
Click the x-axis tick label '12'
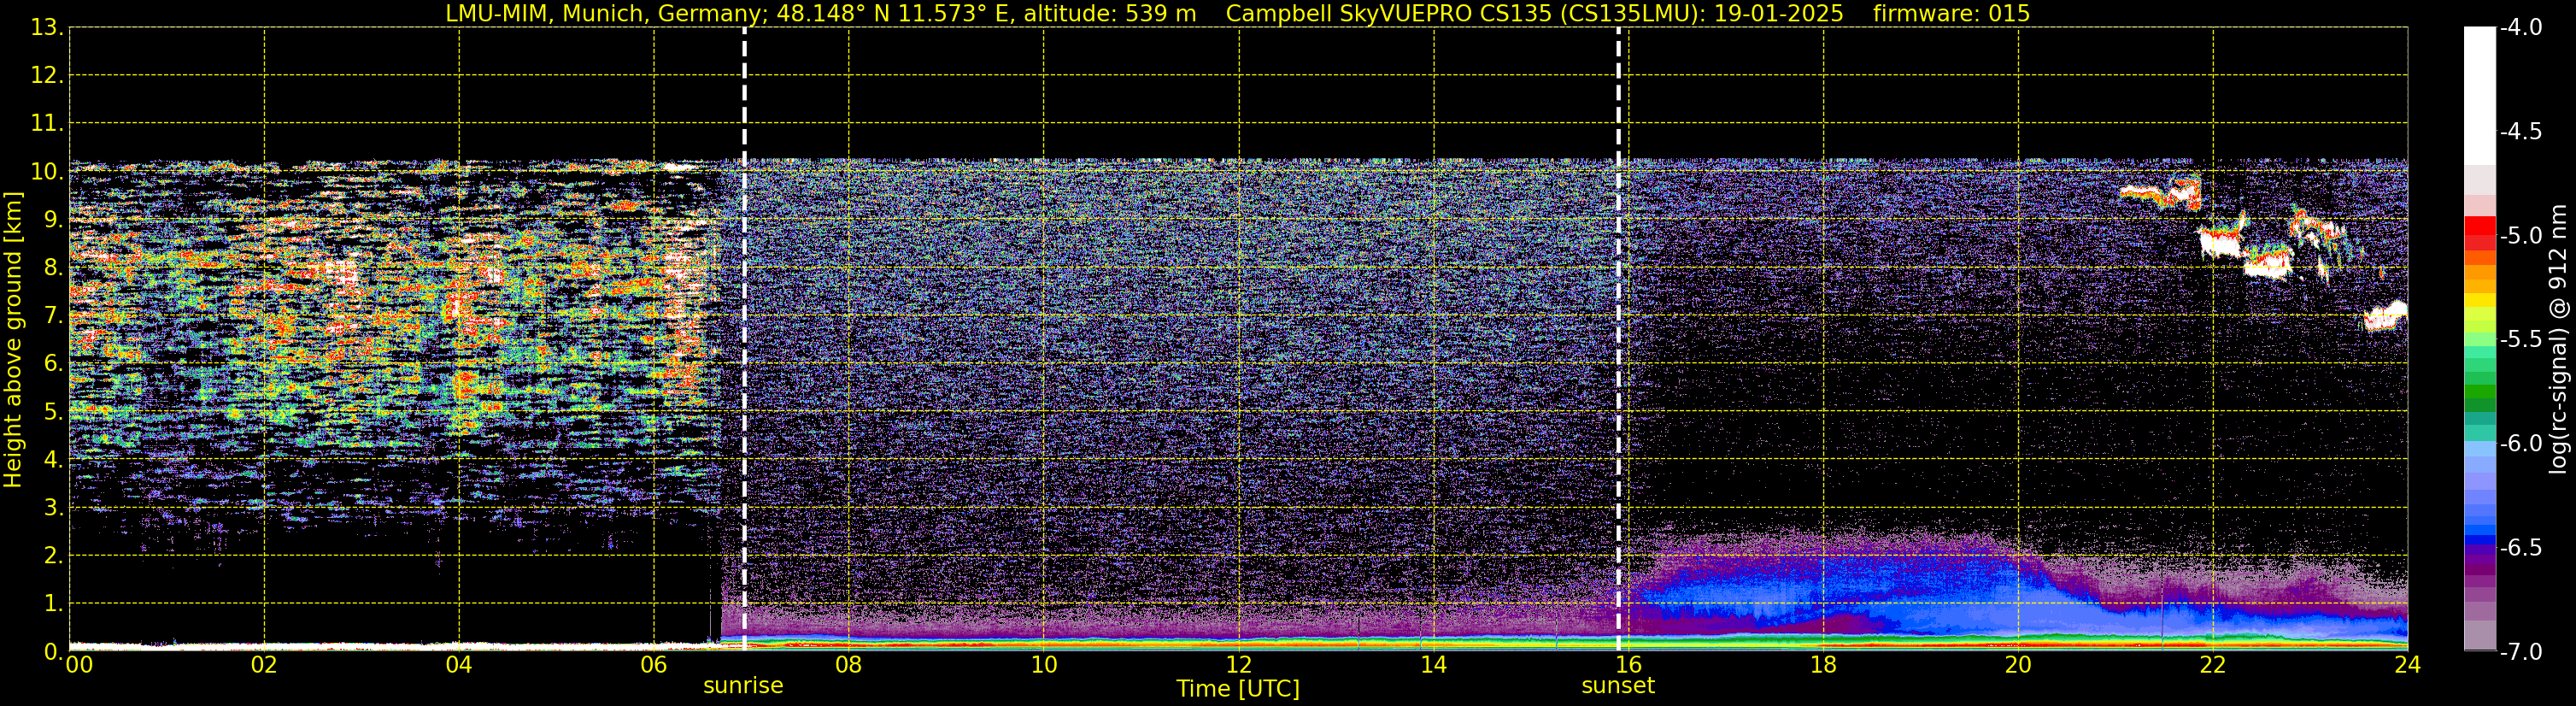[1239, 665]
